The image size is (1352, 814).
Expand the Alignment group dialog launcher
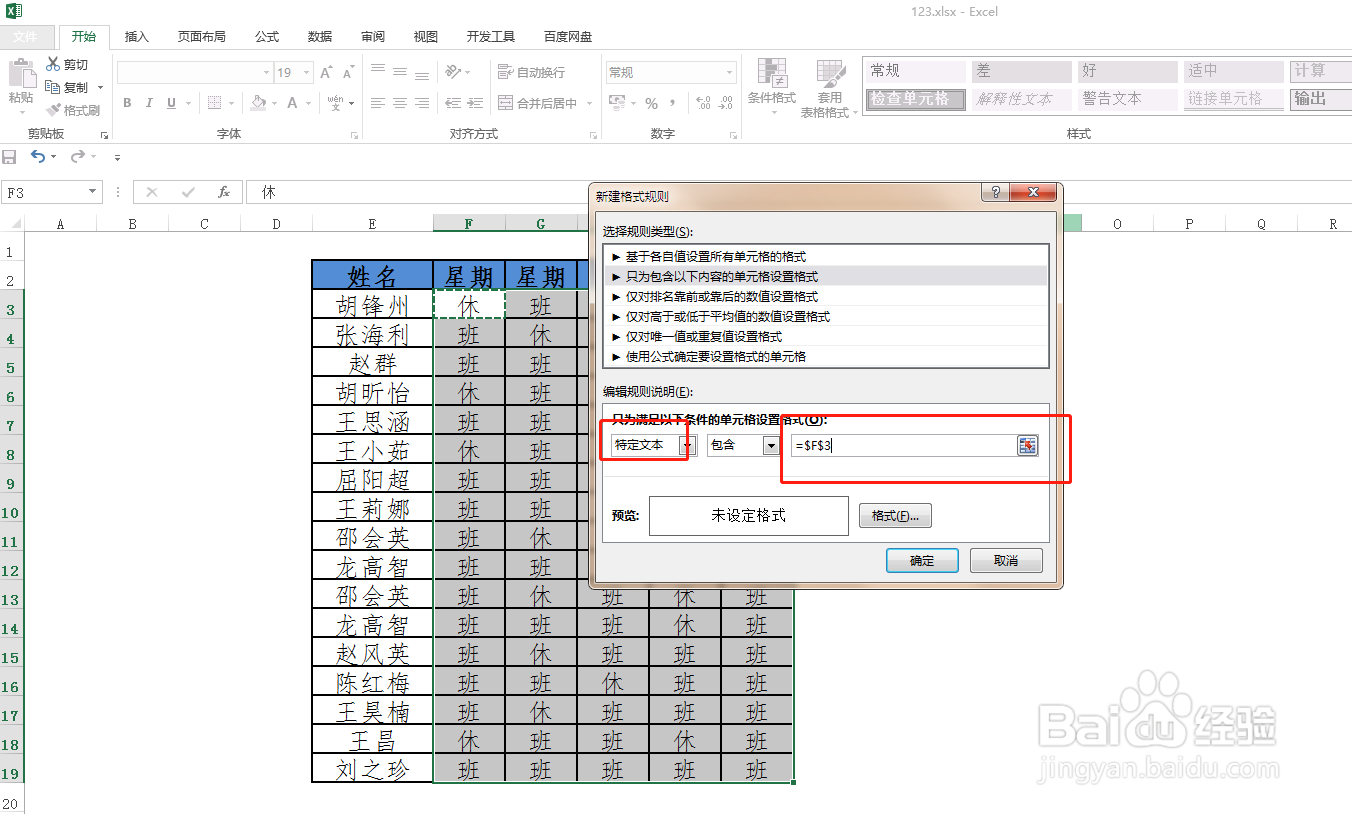tap(591, 135)
